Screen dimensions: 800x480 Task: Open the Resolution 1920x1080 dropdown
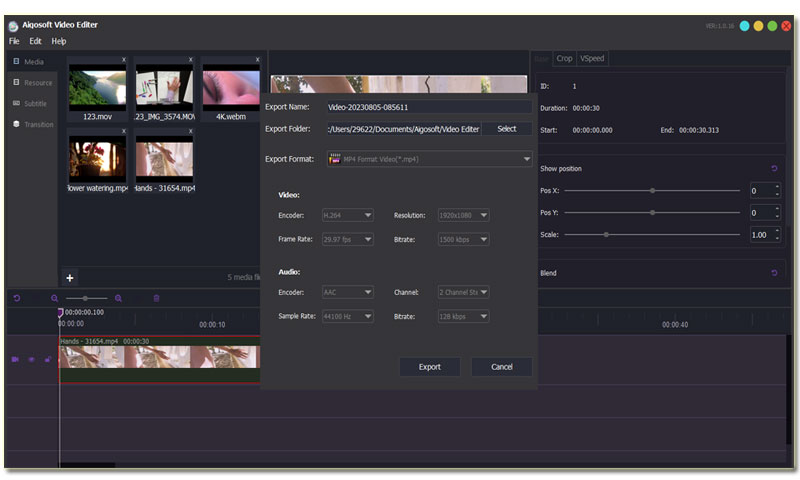[463, 215]
